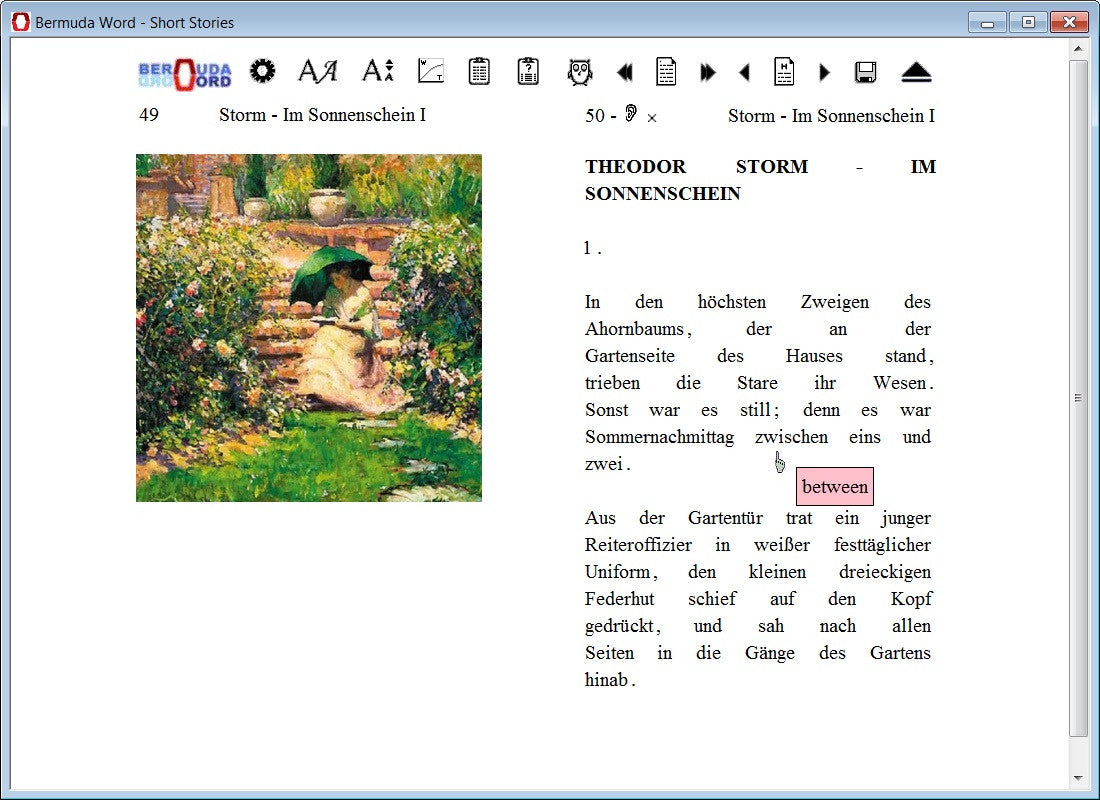
Task: Click the word 'trieben'
Action: click(612, 383)
